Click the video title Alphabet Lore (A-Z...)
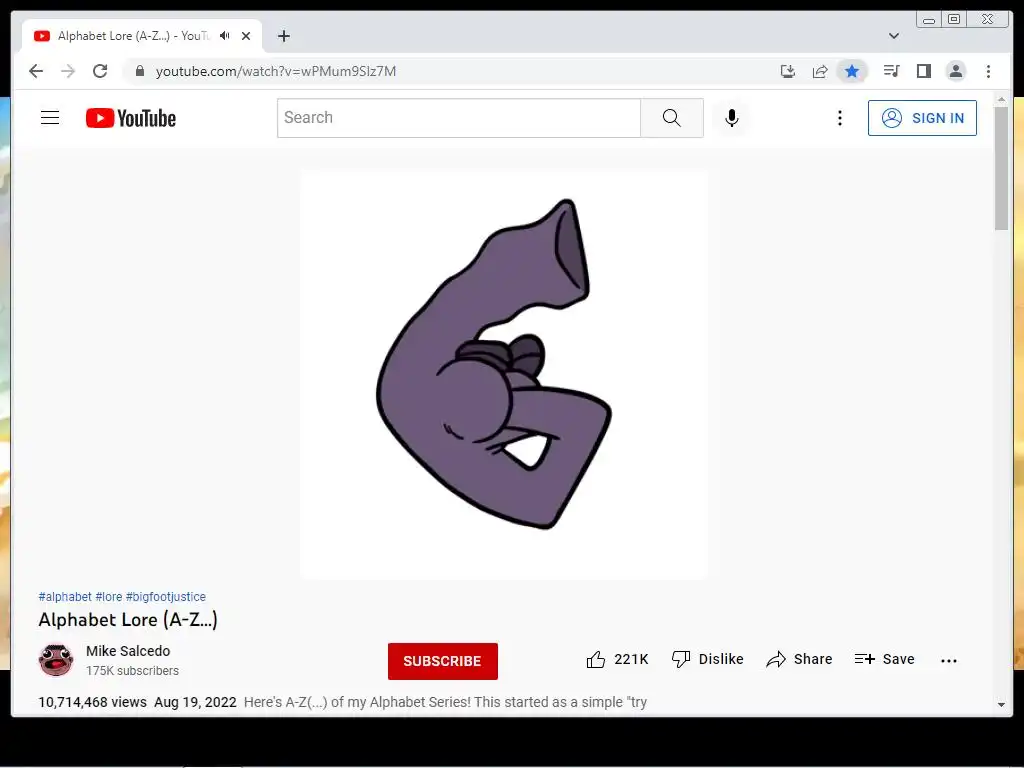Image resolution: width=1024 pixels, height=768 pixels. 128,619
